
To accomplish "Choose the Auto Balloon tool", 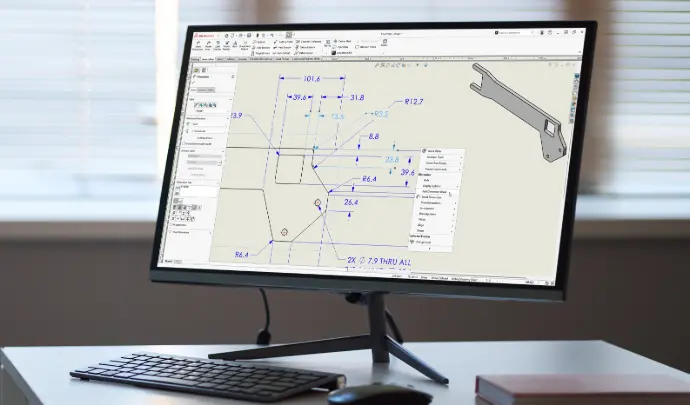I will [x=261, y=48].
